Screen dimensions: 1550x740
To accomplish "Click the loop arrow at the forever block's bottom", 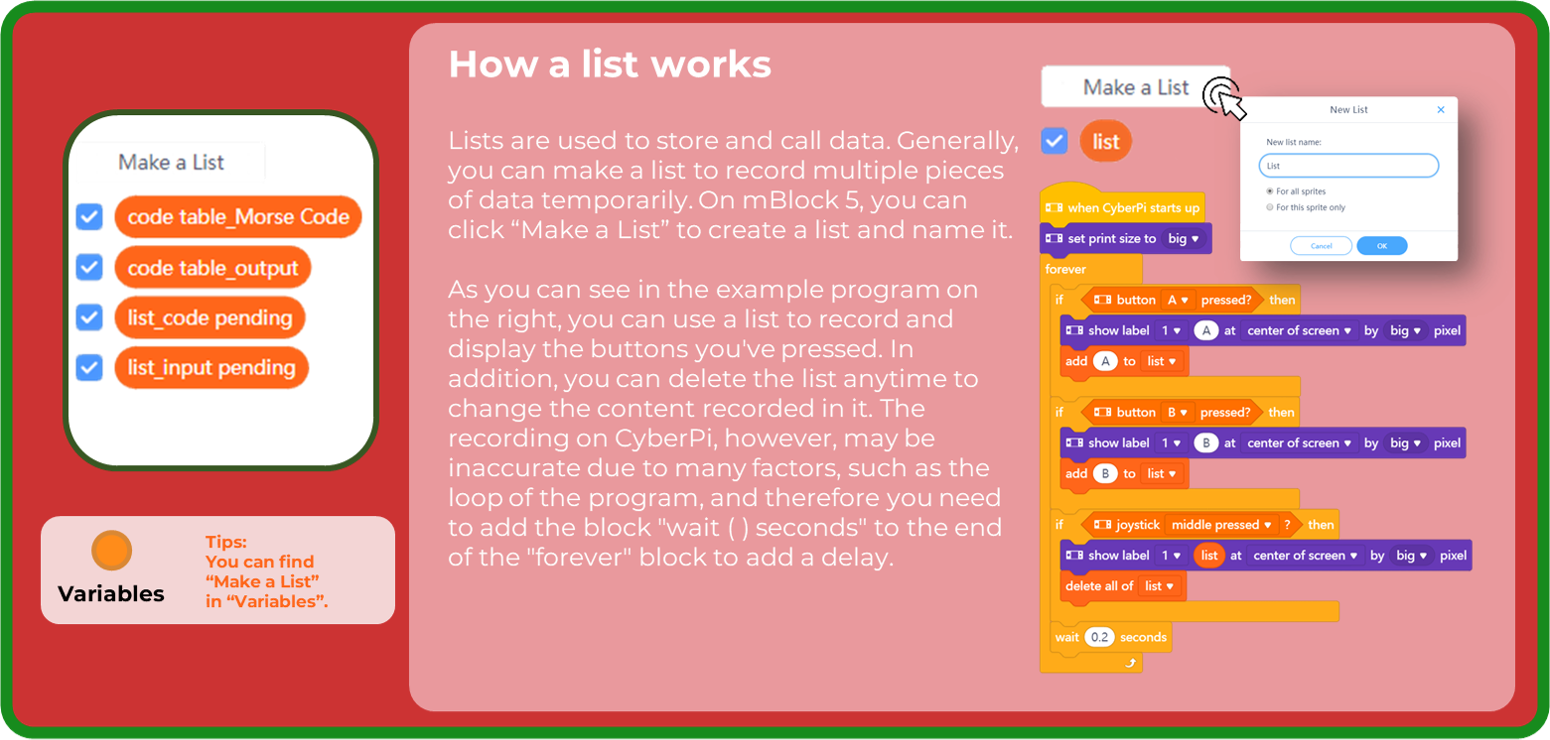I will click(1131, 662).
